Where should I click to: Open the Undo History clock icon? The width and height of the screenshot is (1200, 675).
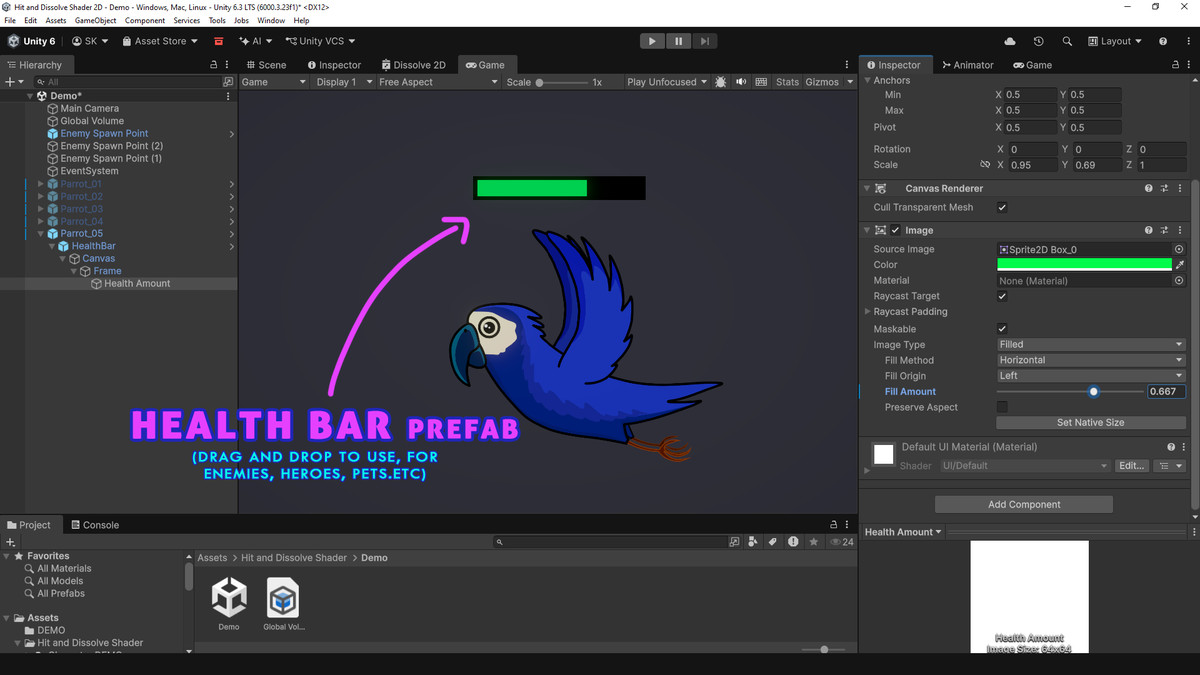coord(1039,41)
